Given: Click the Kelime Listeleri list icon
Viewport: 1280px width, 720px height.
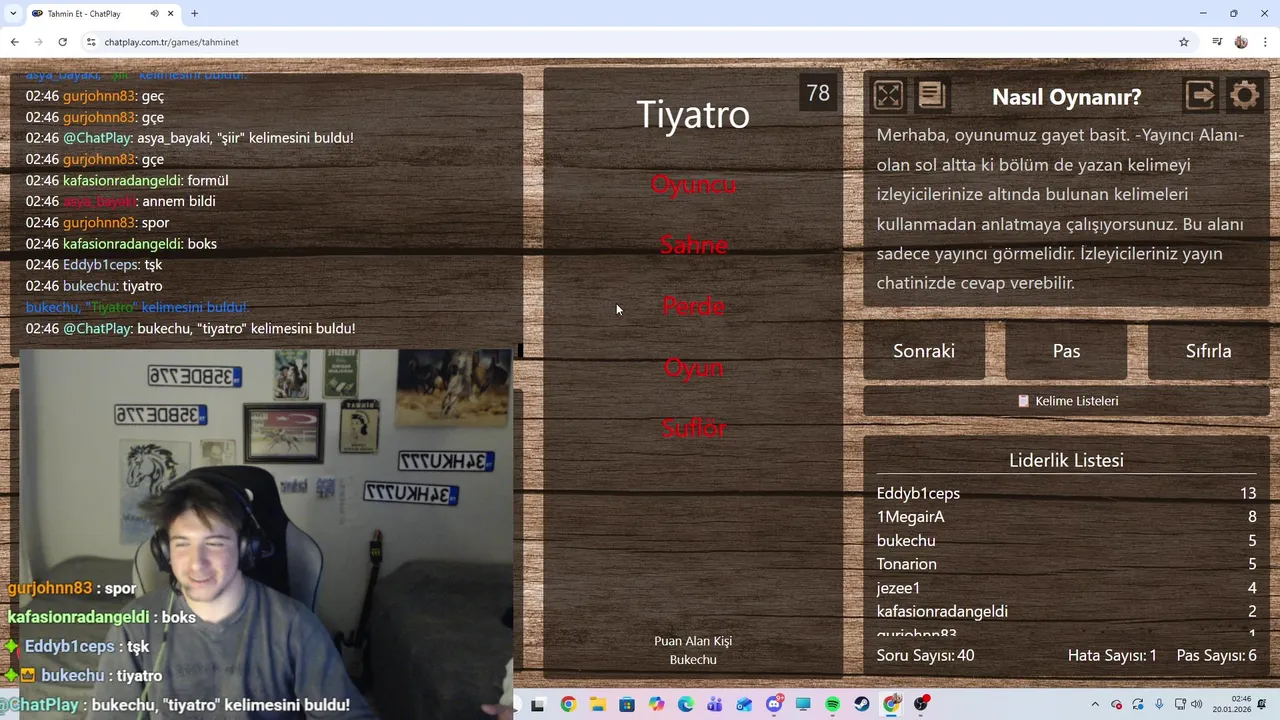Looking at the screenshot, I should pos(1023,401).
